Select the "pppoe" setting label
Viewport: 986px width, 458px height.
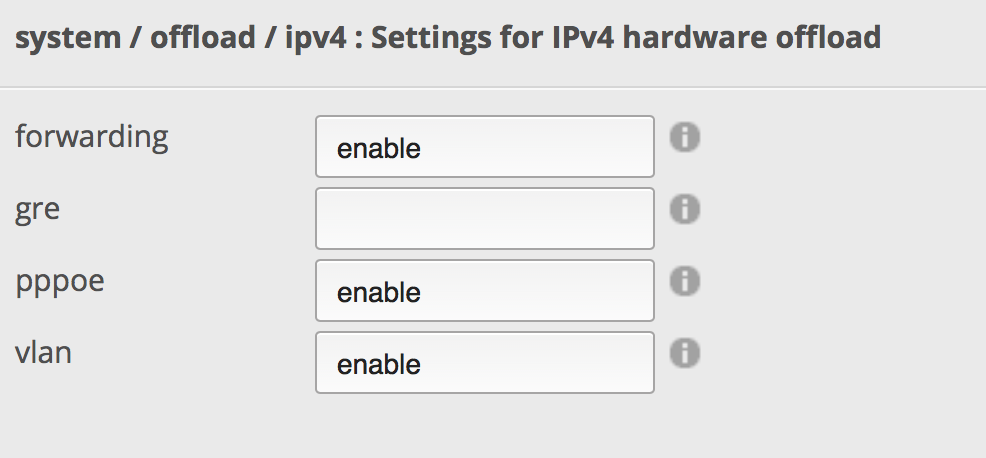[x=60, y=282]
